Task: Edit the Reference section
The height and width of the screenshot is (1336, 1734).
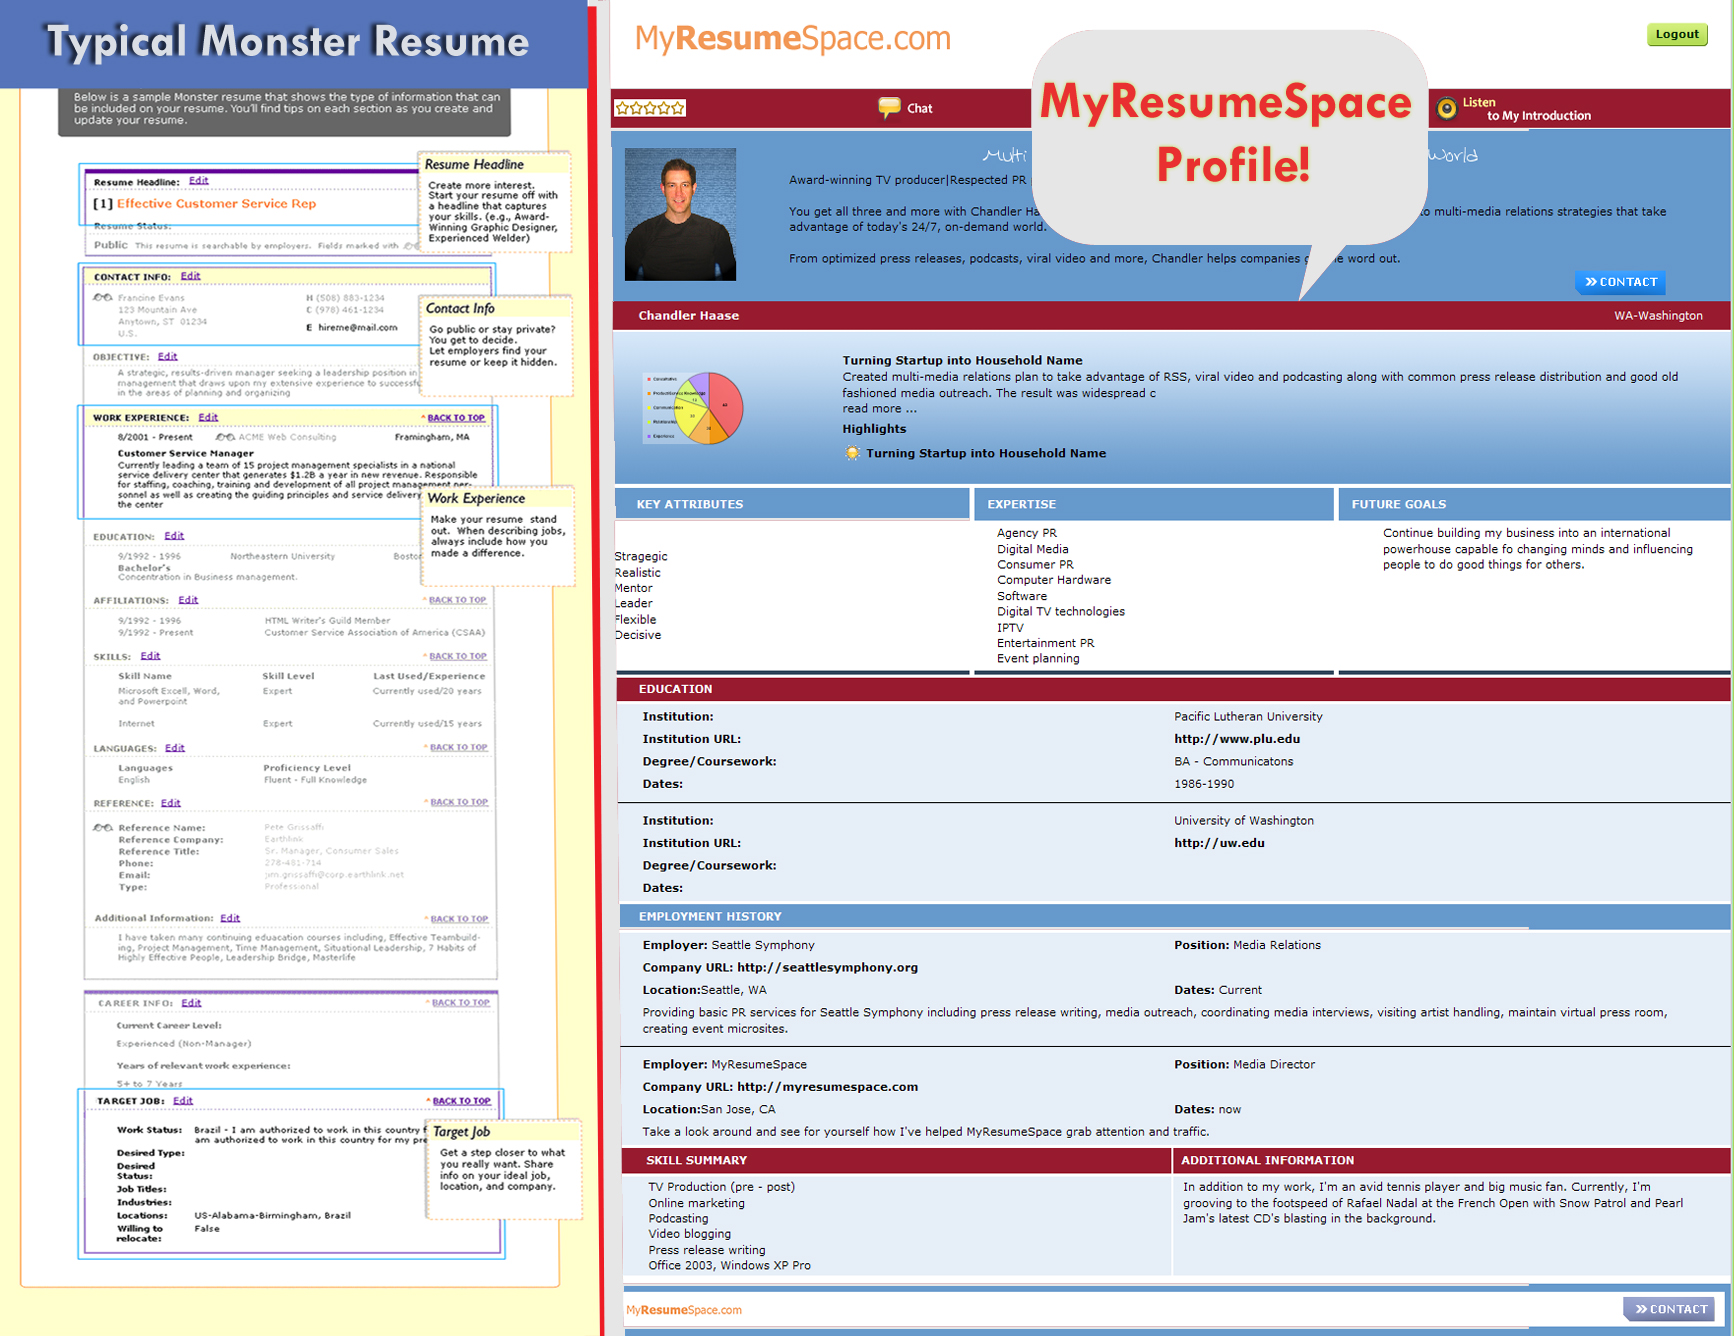Action: tap(171, 803)
